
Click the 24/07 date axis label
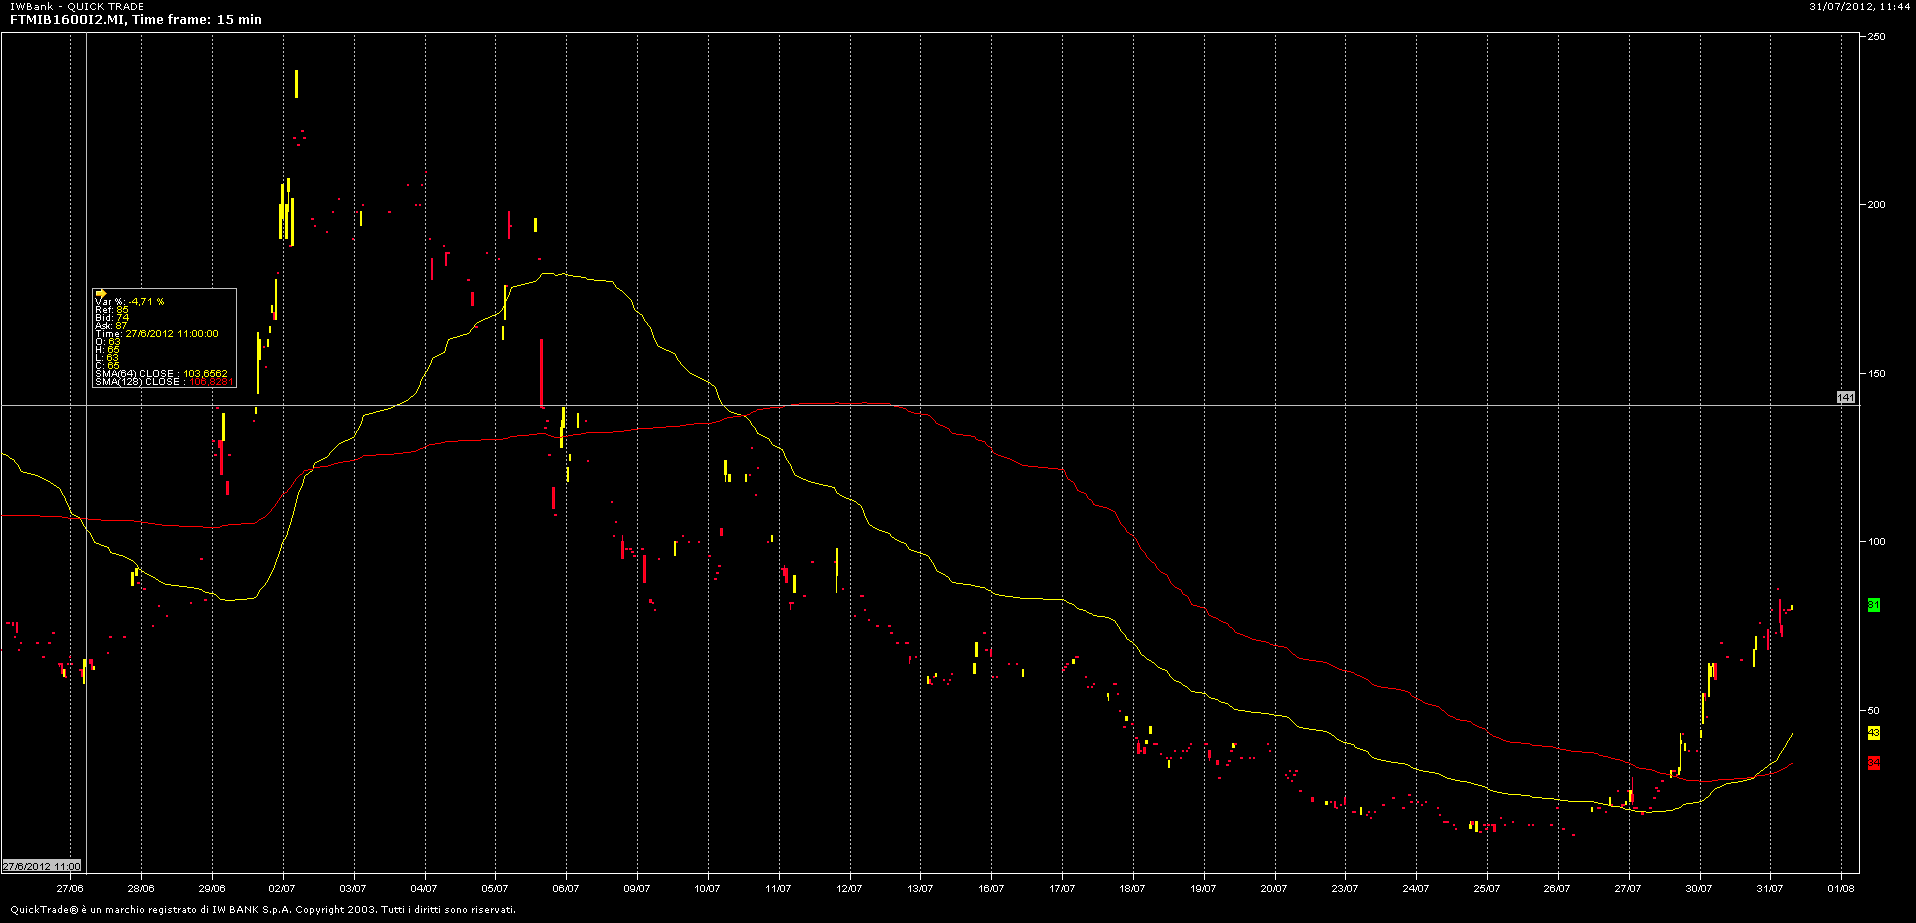click(1416, 888)
